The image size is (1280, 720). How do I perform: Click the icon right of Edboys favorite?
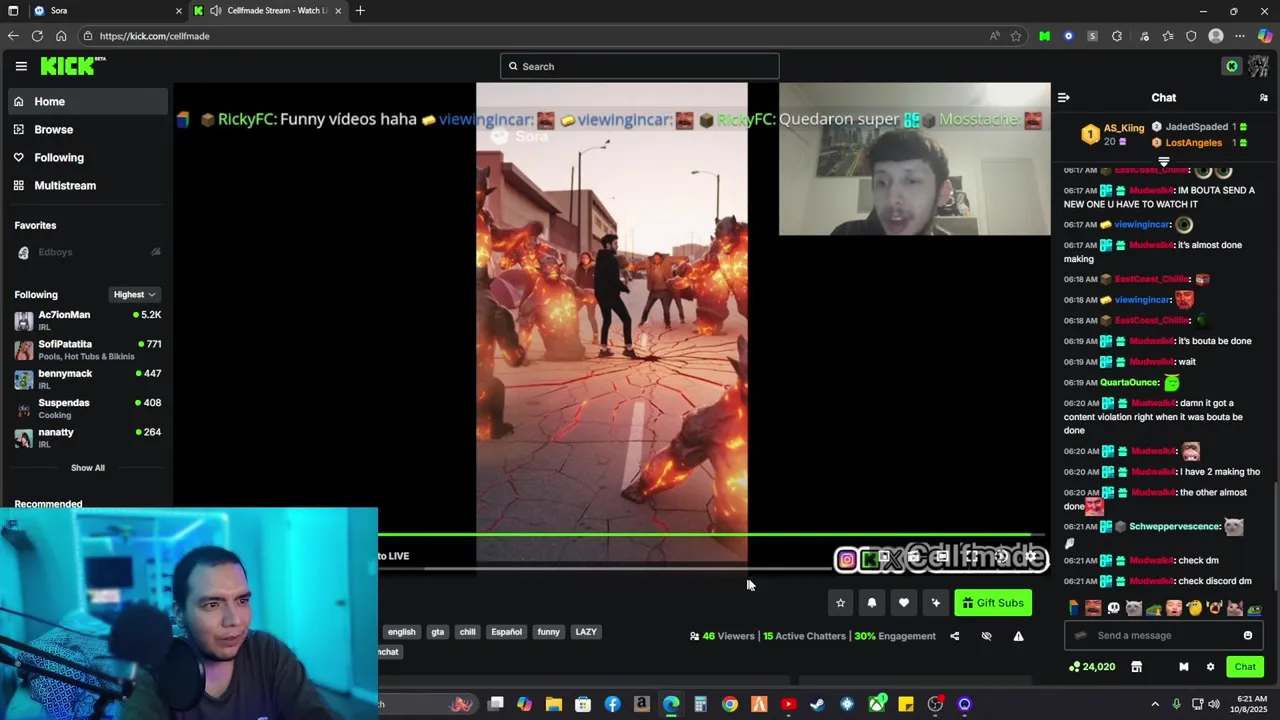coord(156,252)
